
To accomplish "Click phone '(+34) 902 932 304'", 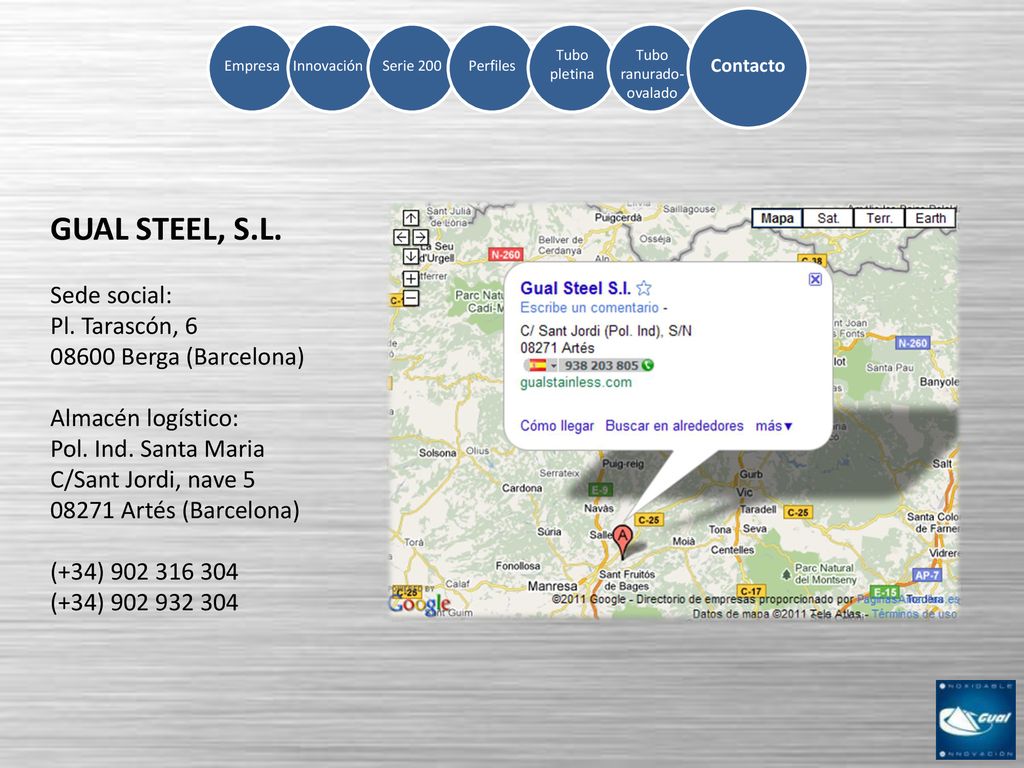I will 144,602.
